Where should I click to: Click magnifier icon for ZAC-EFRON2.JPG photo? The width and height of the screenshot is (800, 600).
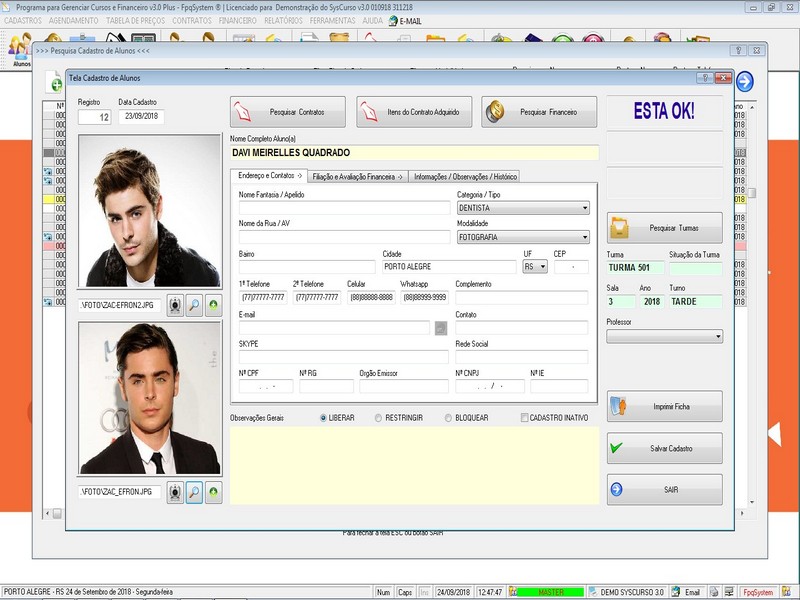(194, 305)
